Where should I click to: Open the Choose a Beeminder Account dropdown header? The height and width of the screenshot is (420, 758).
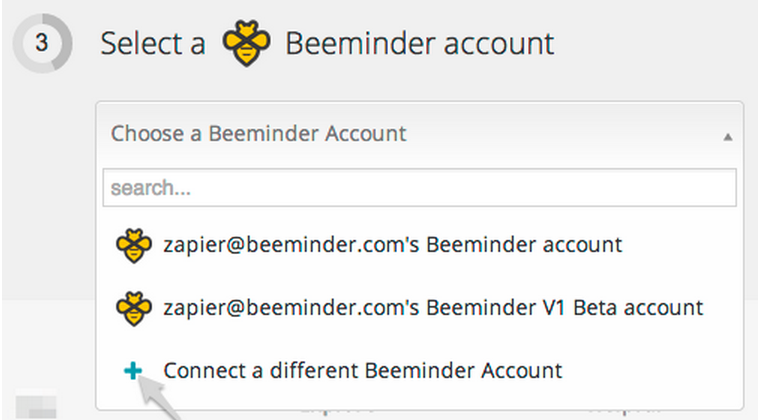pos(419,134)
